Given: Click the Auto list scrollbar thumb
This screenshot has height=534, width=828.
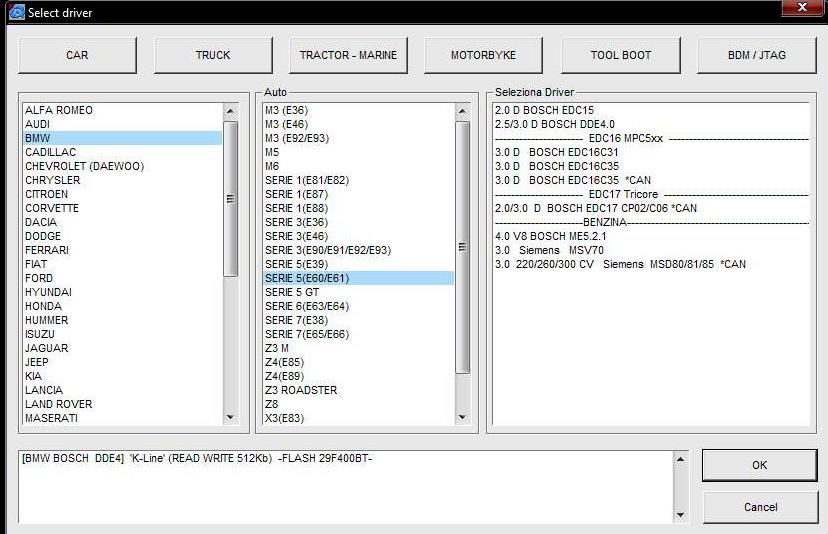Looking at the screenshot, I should [463, 247].
